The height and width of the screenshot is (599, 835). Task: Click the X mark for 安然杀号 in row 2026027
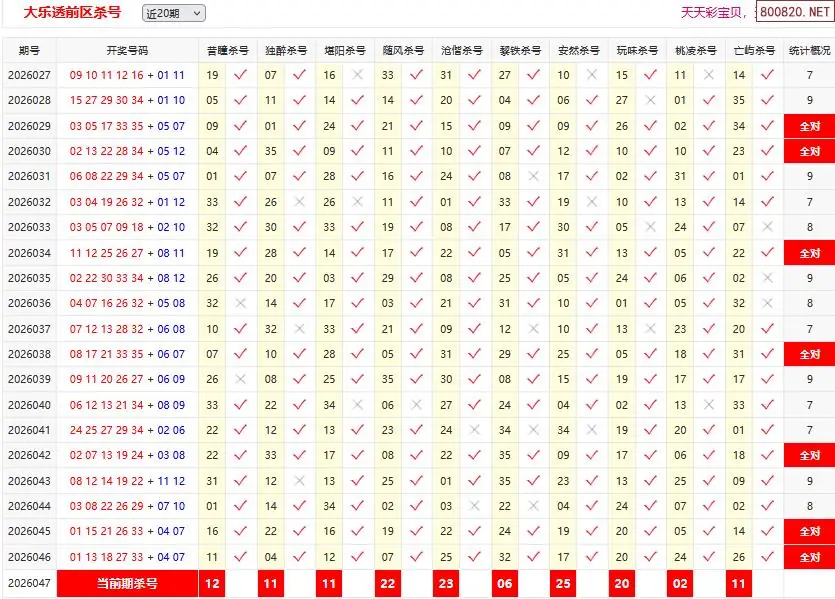click(x=592, y=75)
